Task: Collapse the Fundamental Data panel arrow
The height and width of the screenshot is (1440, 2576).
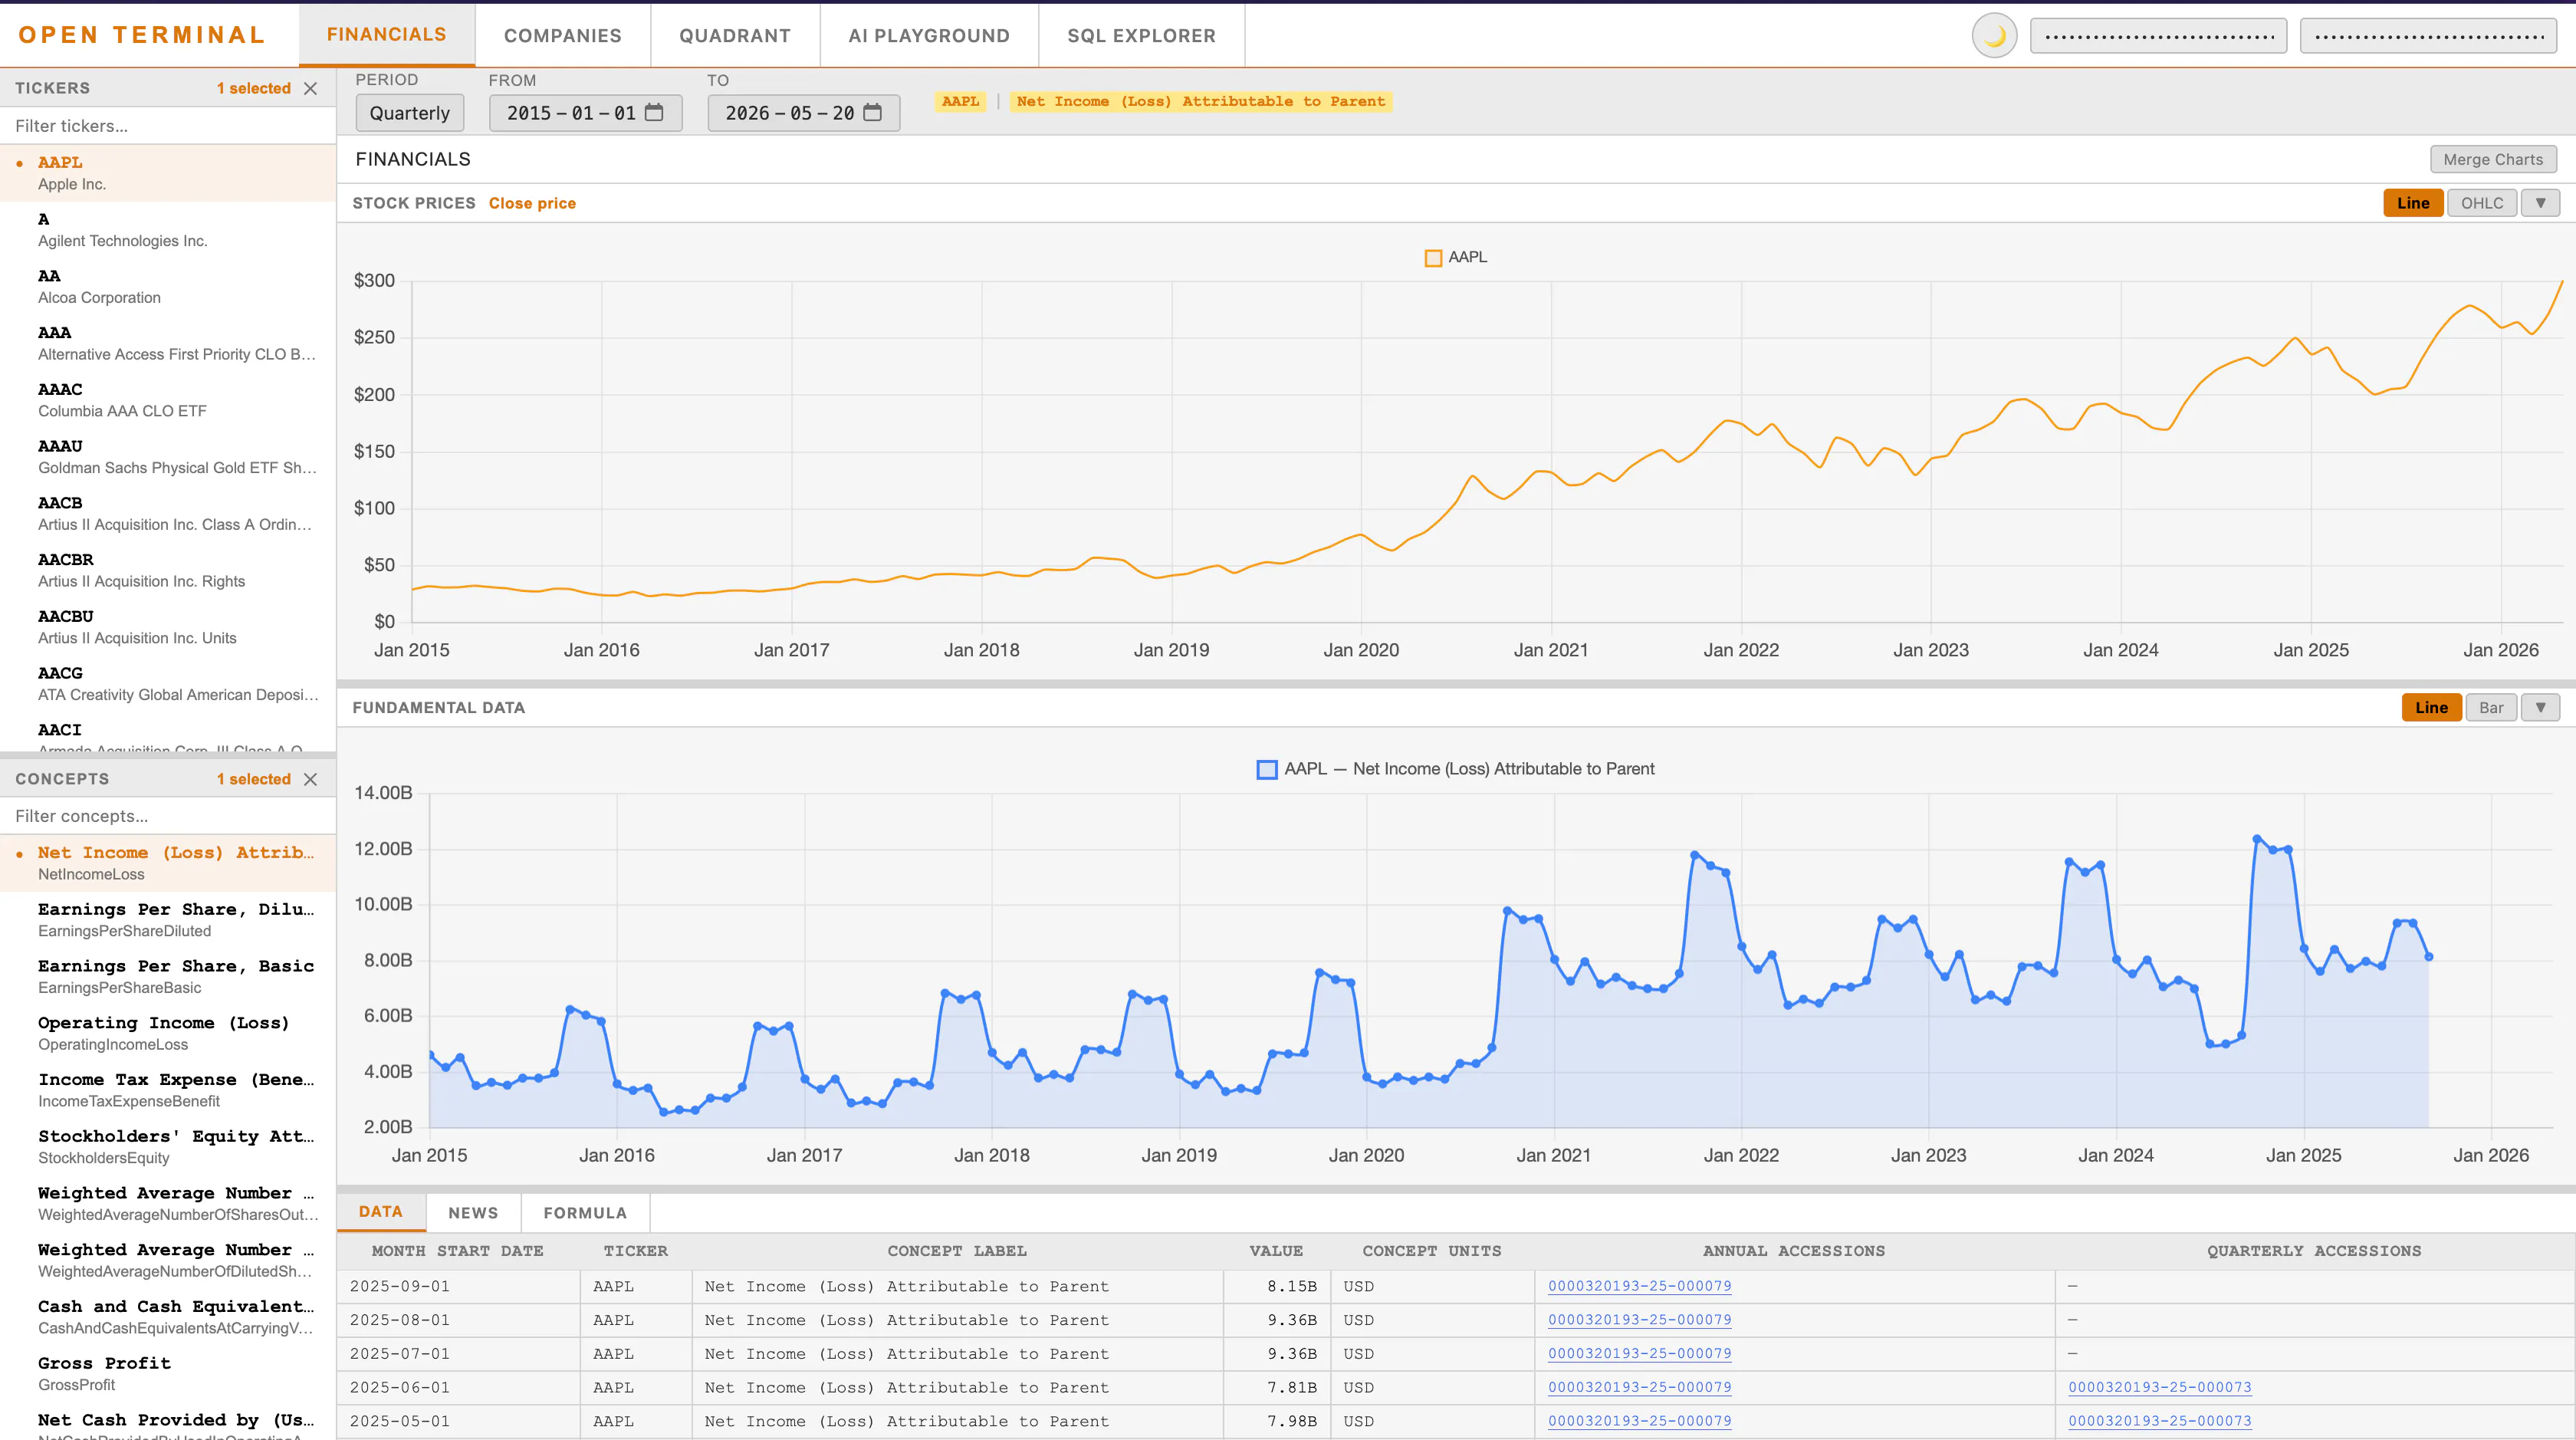Action: (x=2540, y=707)
